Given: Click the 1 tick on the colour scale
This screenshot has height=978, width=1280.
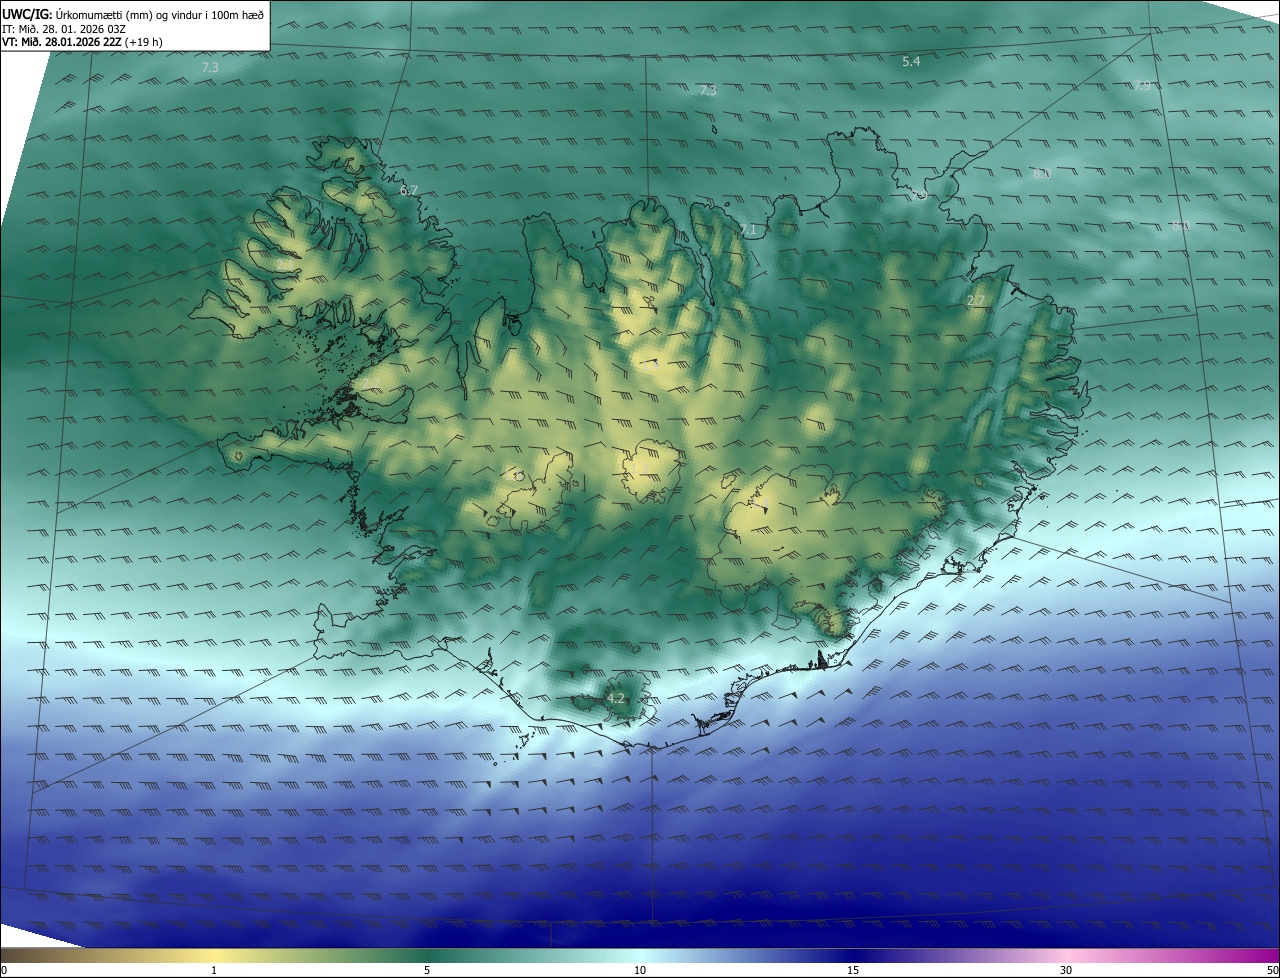Looking at the screenshot, I should pyautogui.click(x=214, y=970).
